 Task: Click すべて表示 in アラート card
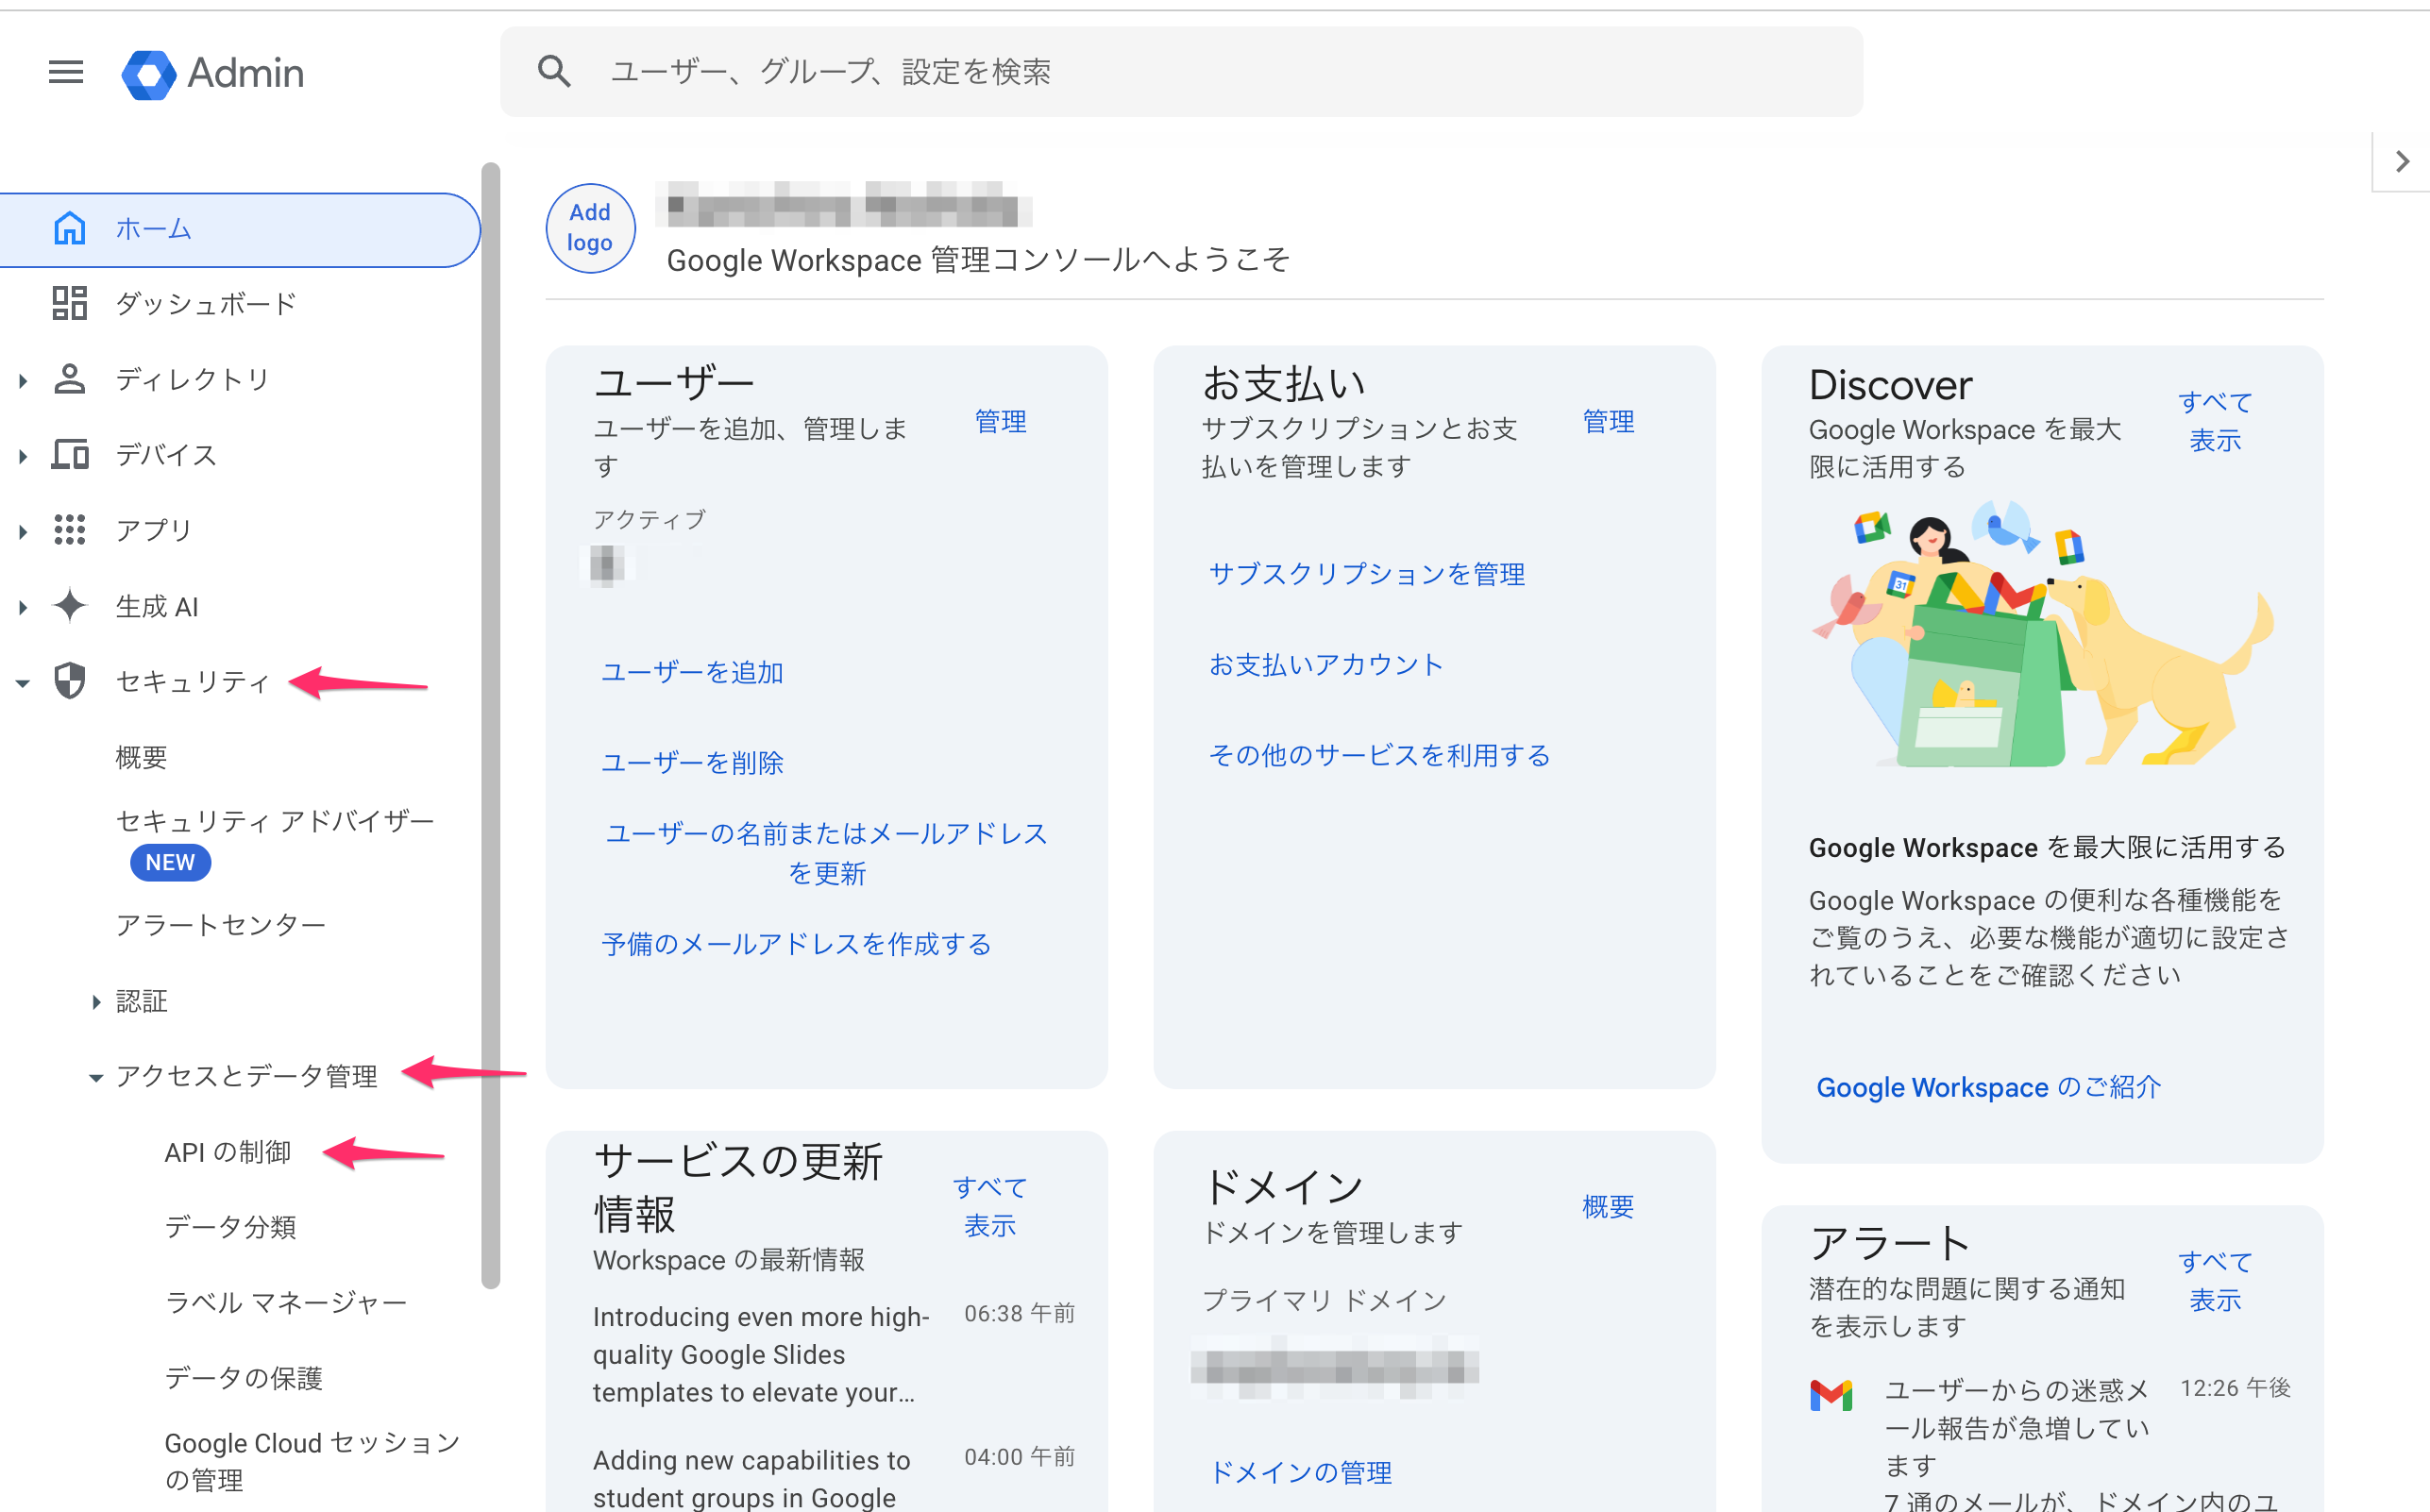click(x=2215, y=1281)
